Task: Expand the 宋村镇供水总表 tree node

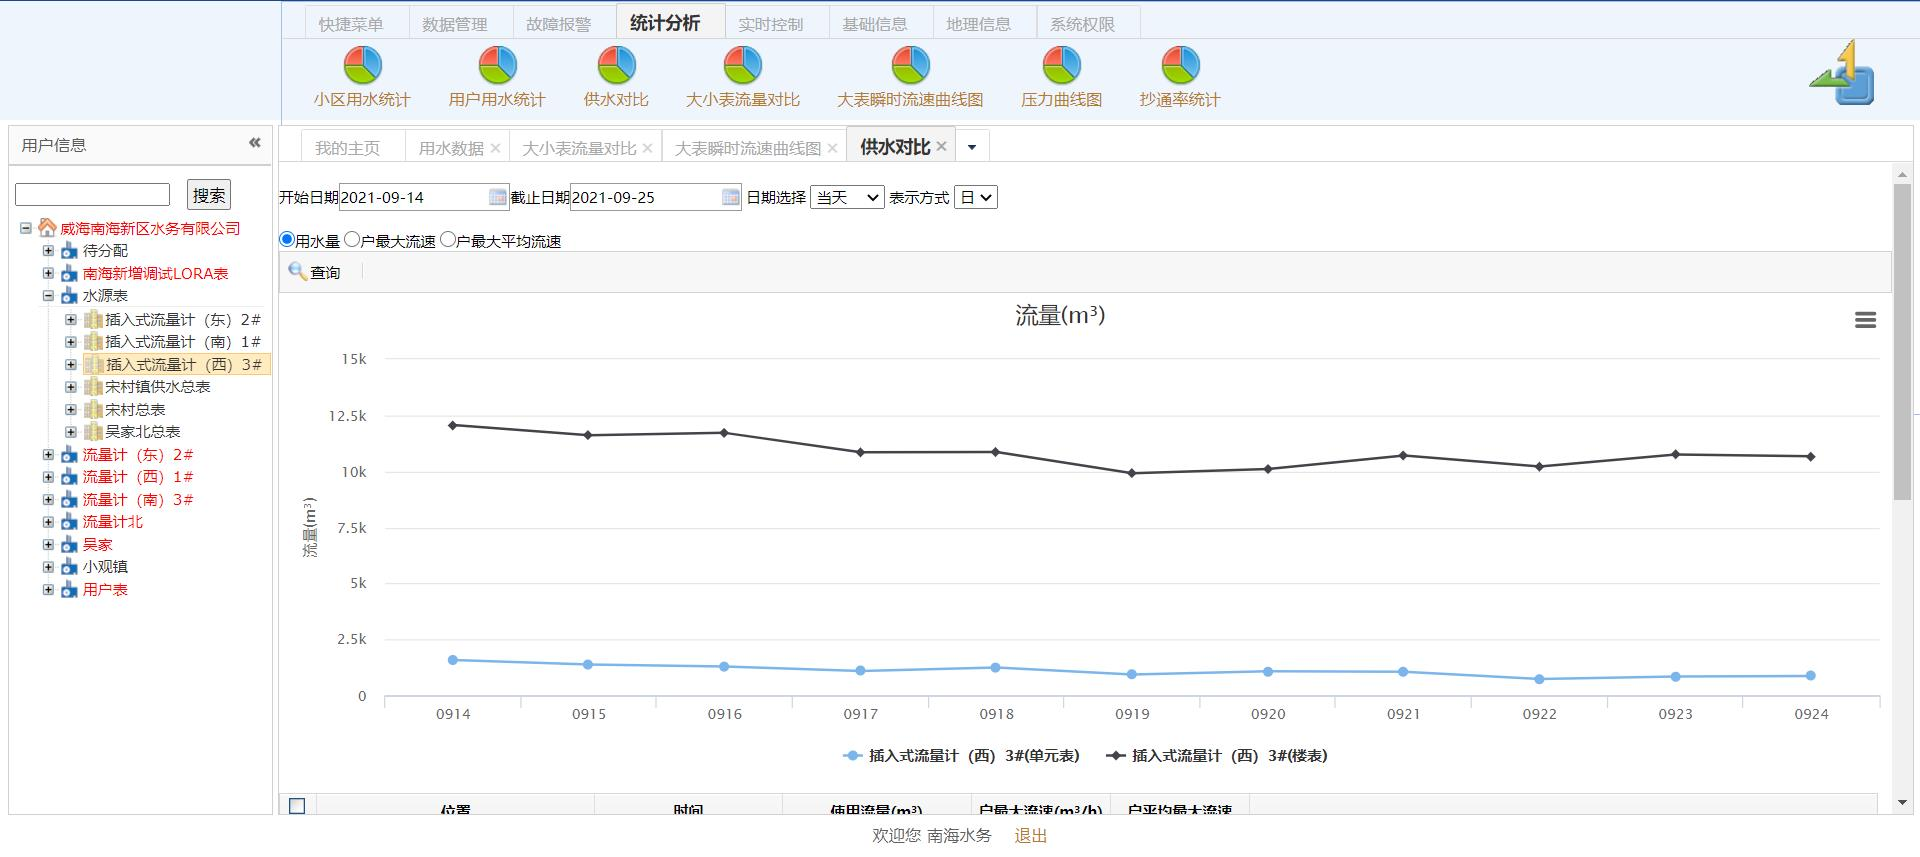Action: [71, 387]
